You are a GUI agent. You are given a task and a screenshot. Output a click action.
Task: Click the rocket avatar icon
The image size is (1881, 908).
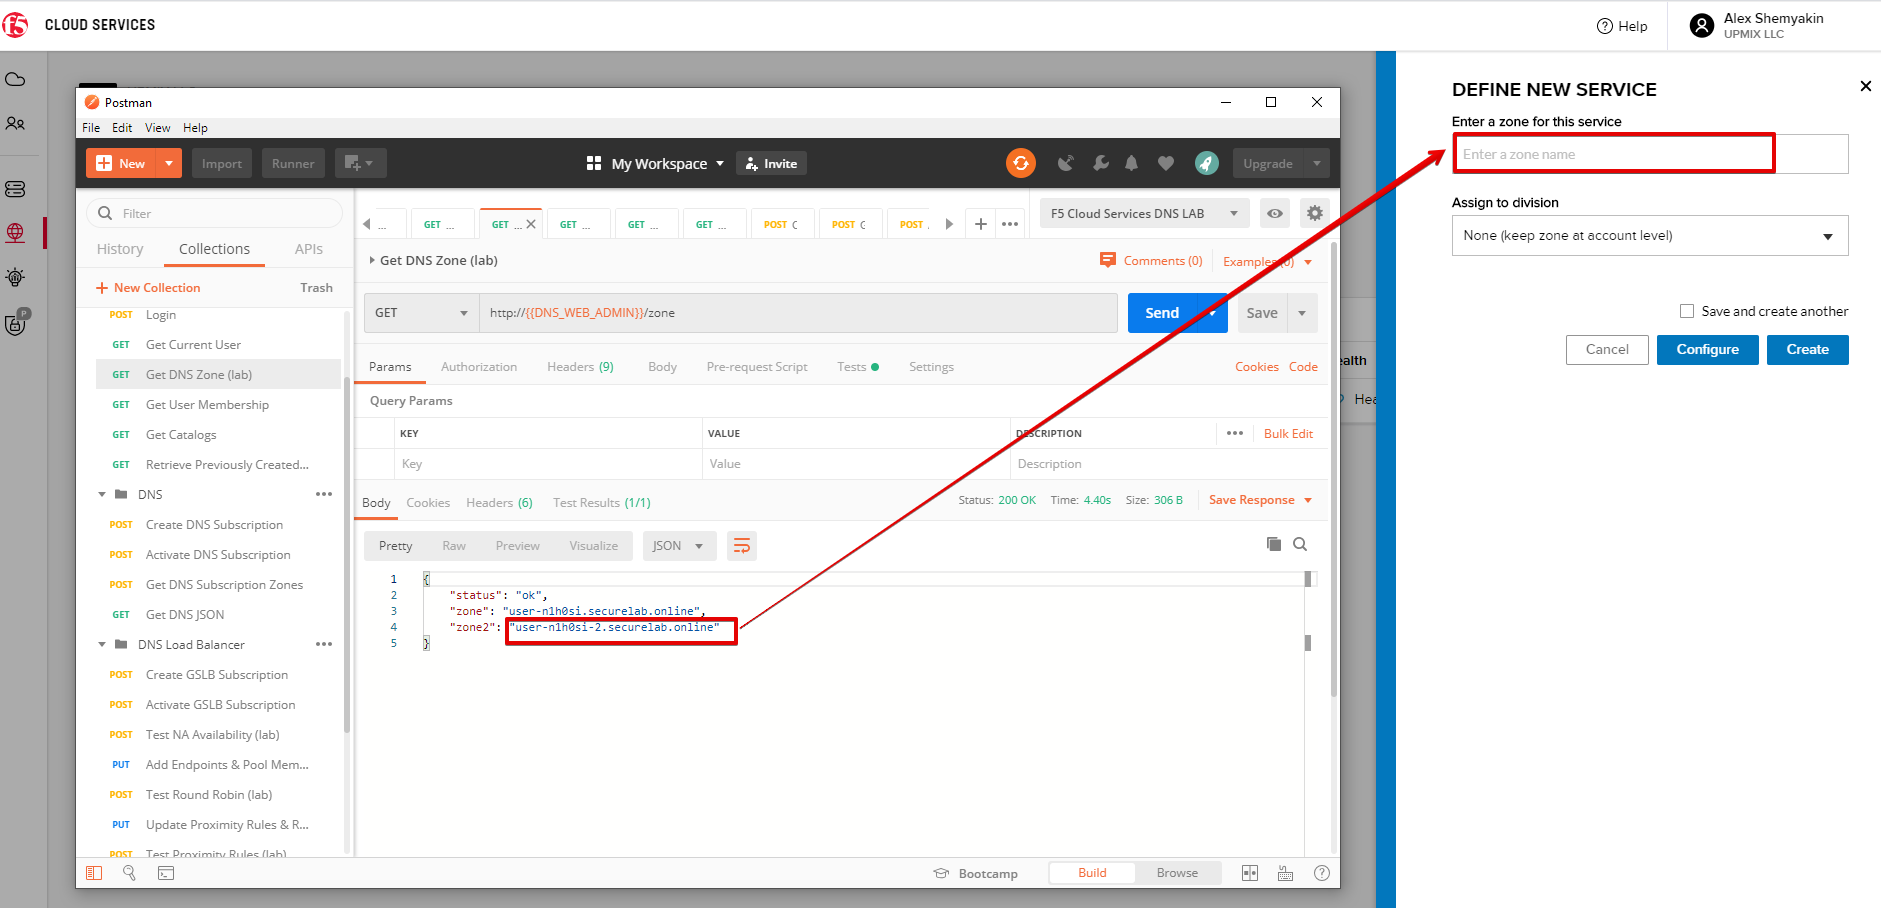1207,163
